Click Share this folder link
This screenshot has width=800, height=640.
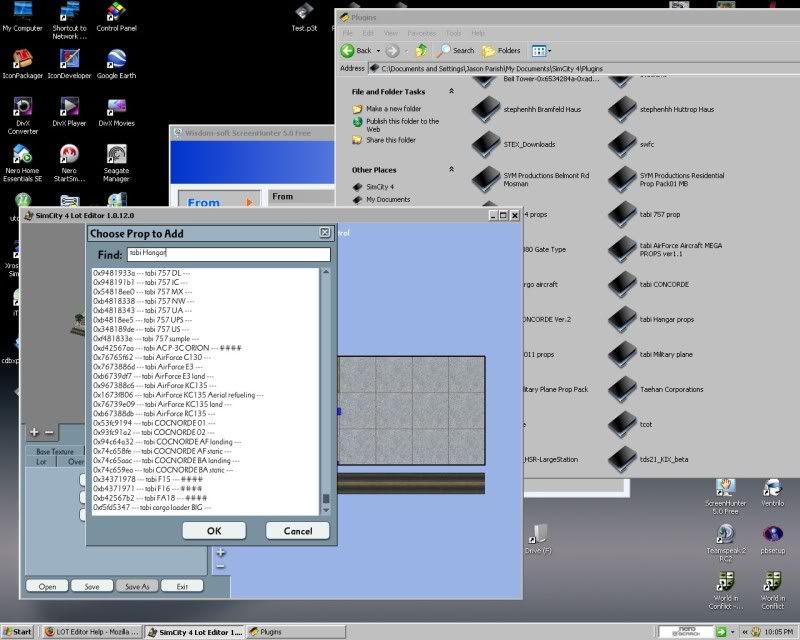coord(391,140)
